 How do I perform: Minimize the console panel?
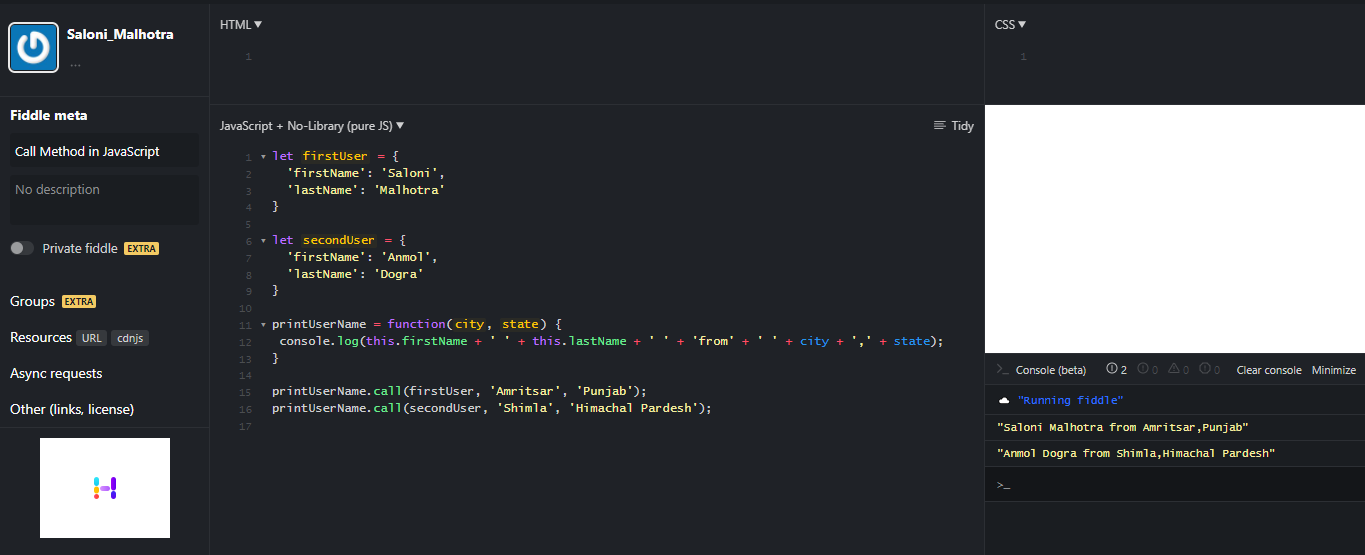[1334, 370]
